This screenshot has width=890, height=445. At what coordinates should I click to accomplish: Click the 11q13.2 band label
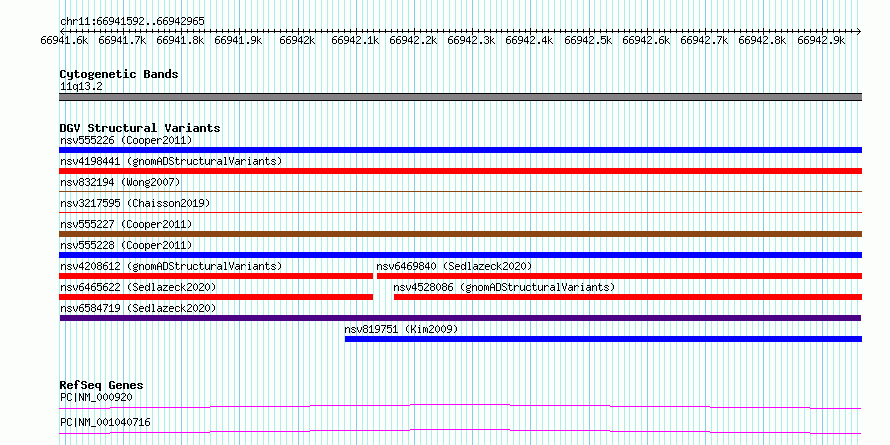tap(81, 87)
